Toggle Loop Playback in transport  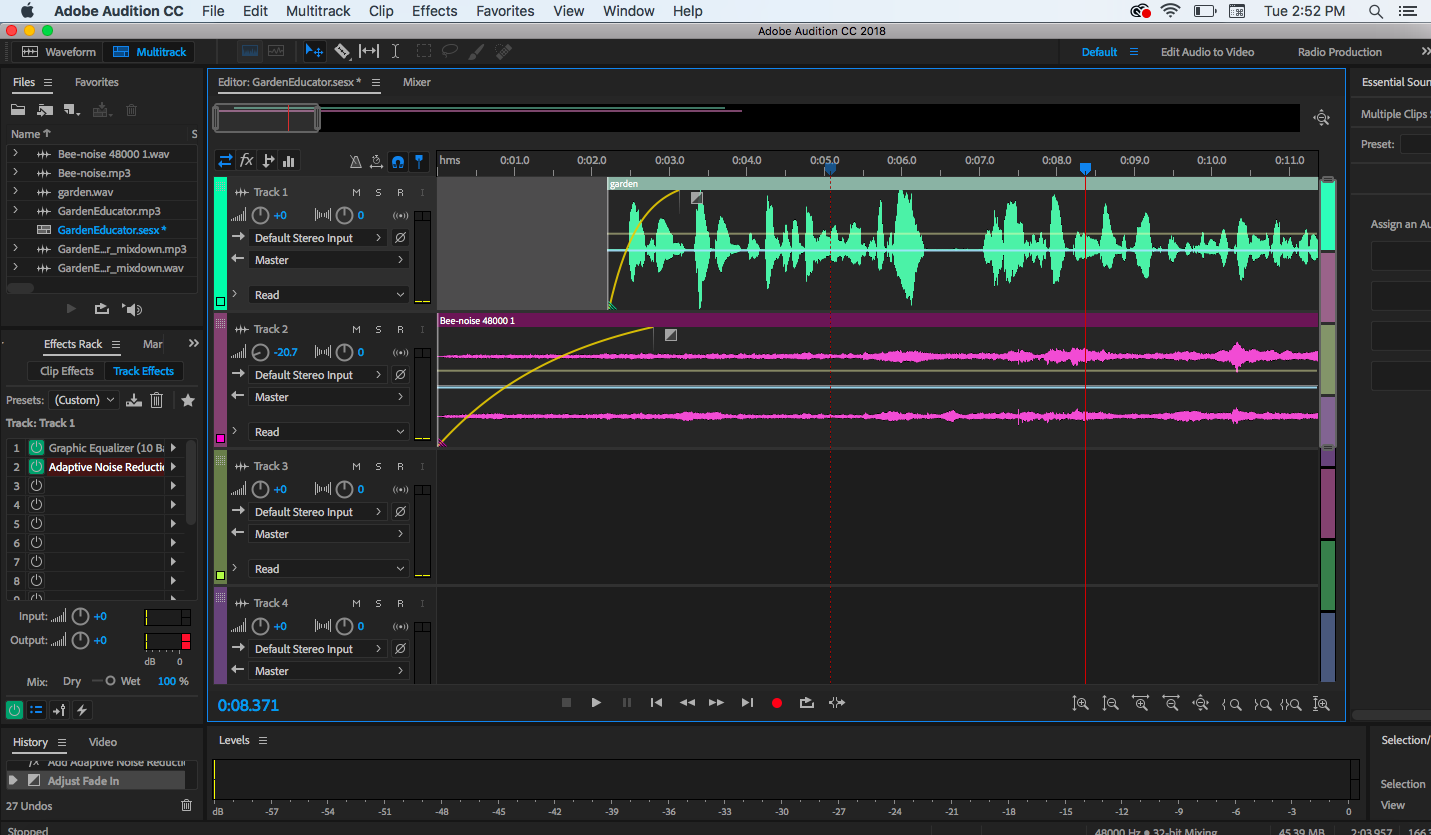click(x=807, y=703)
